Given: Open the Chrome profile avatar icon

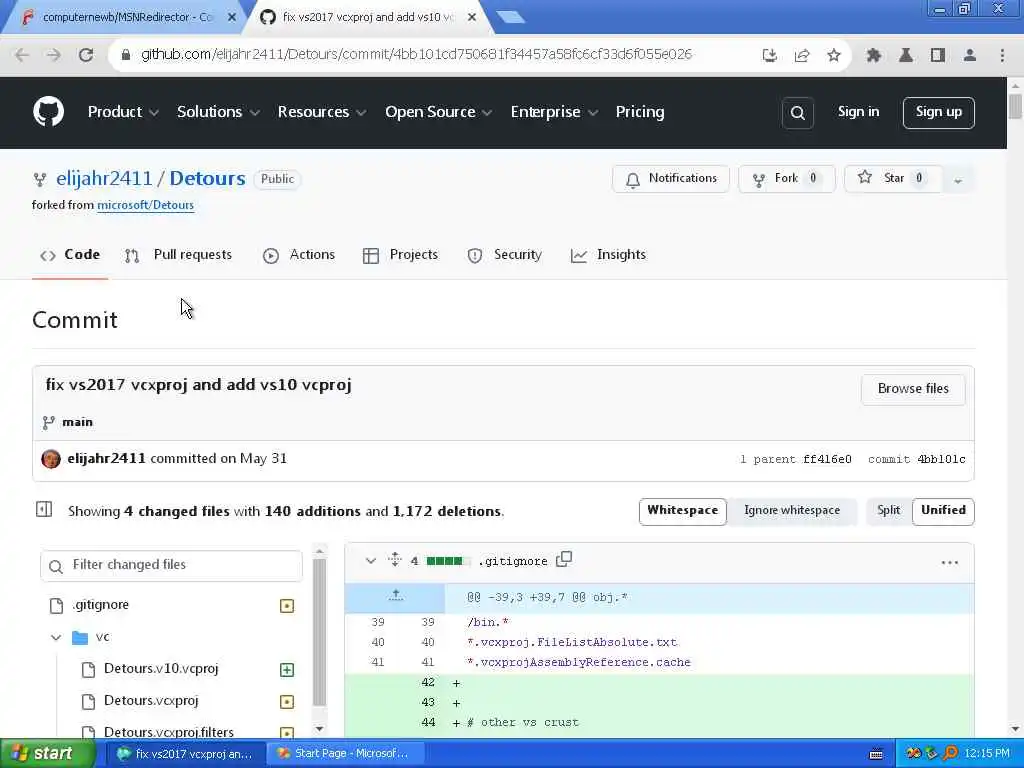Looking at the screenshot, I should [969, 55].
